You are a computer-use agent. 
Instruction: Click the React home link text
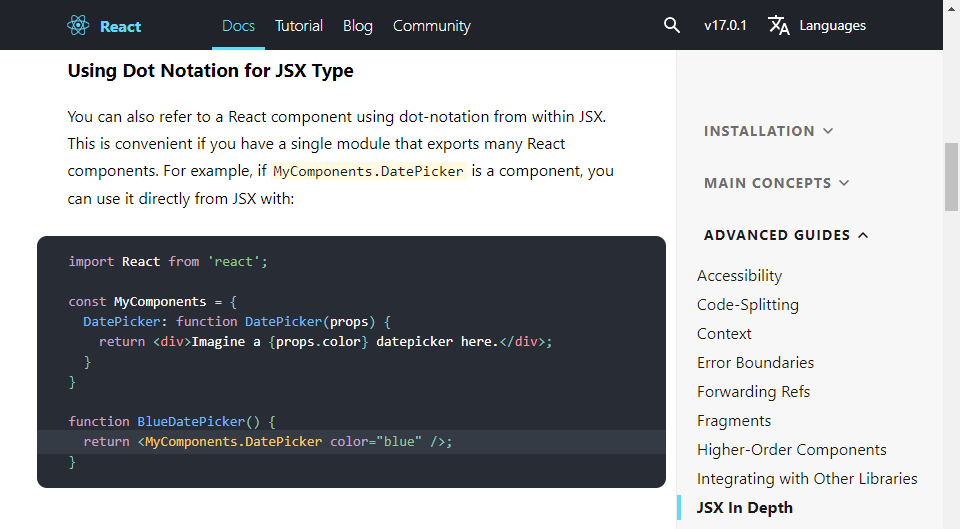tap(120, 26)
